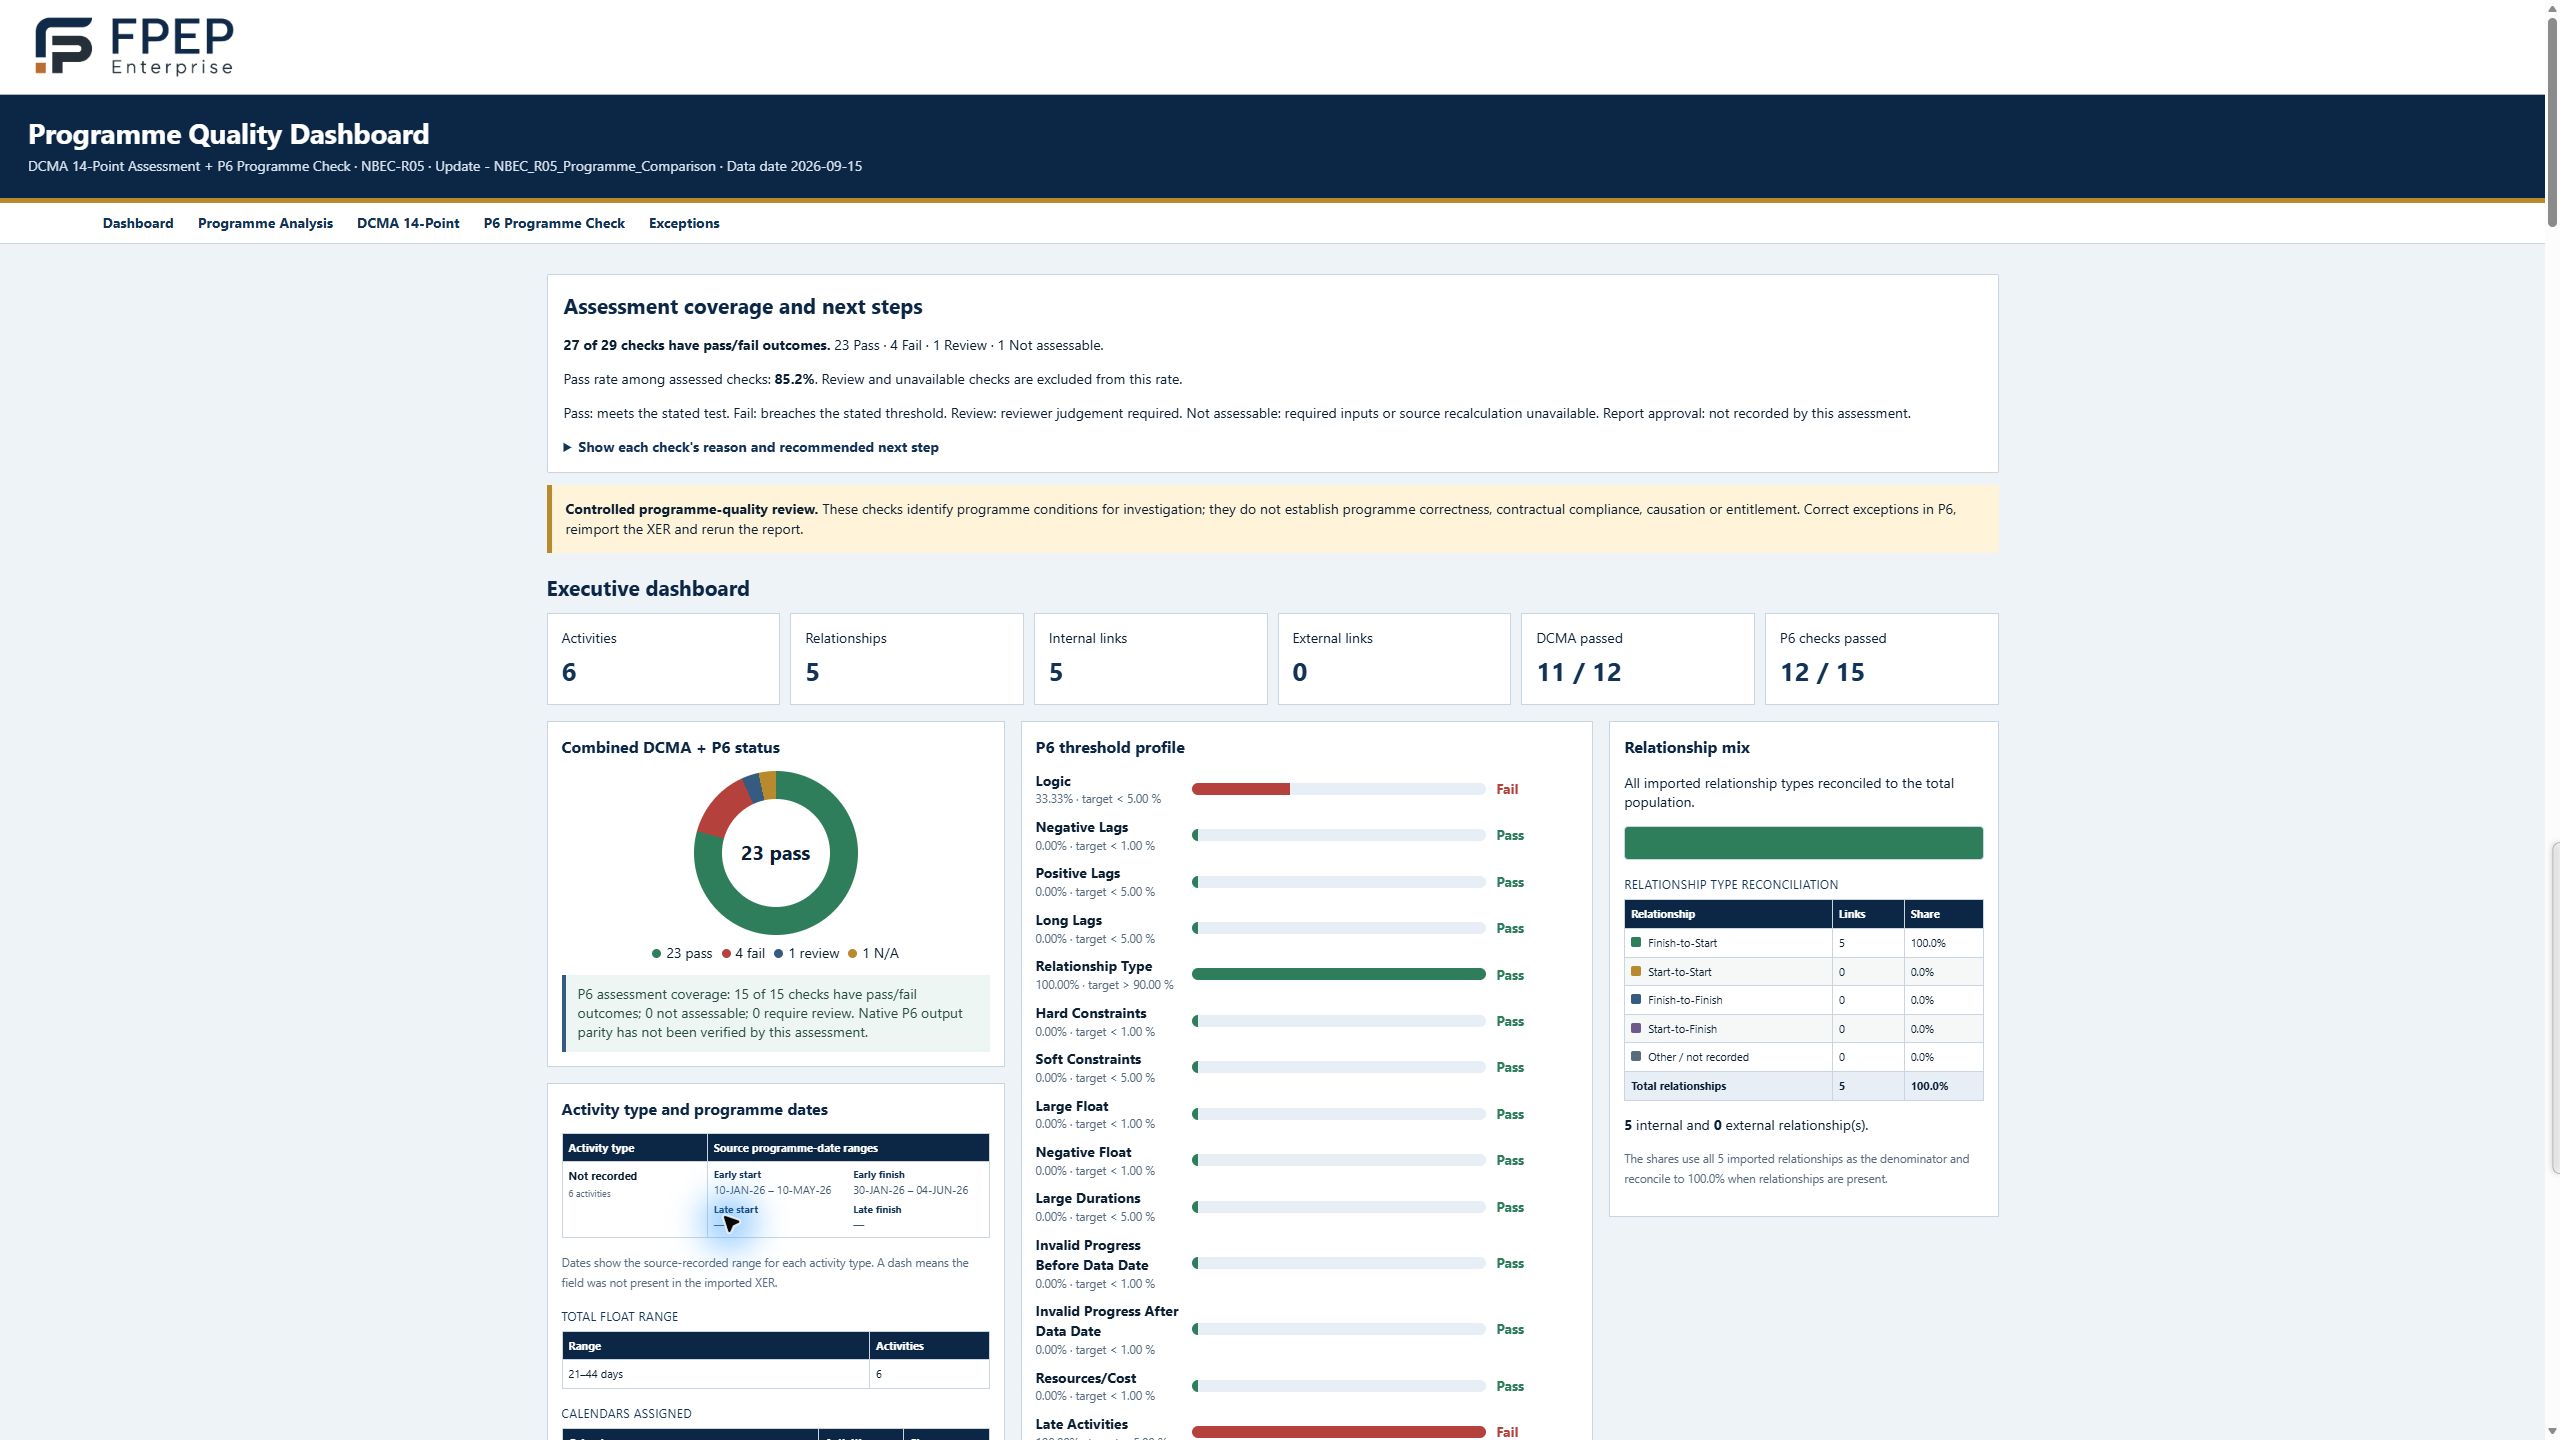Click the 'Not recorded' activity type cell
The image size is (2560, 1440).
point(634,1199)
